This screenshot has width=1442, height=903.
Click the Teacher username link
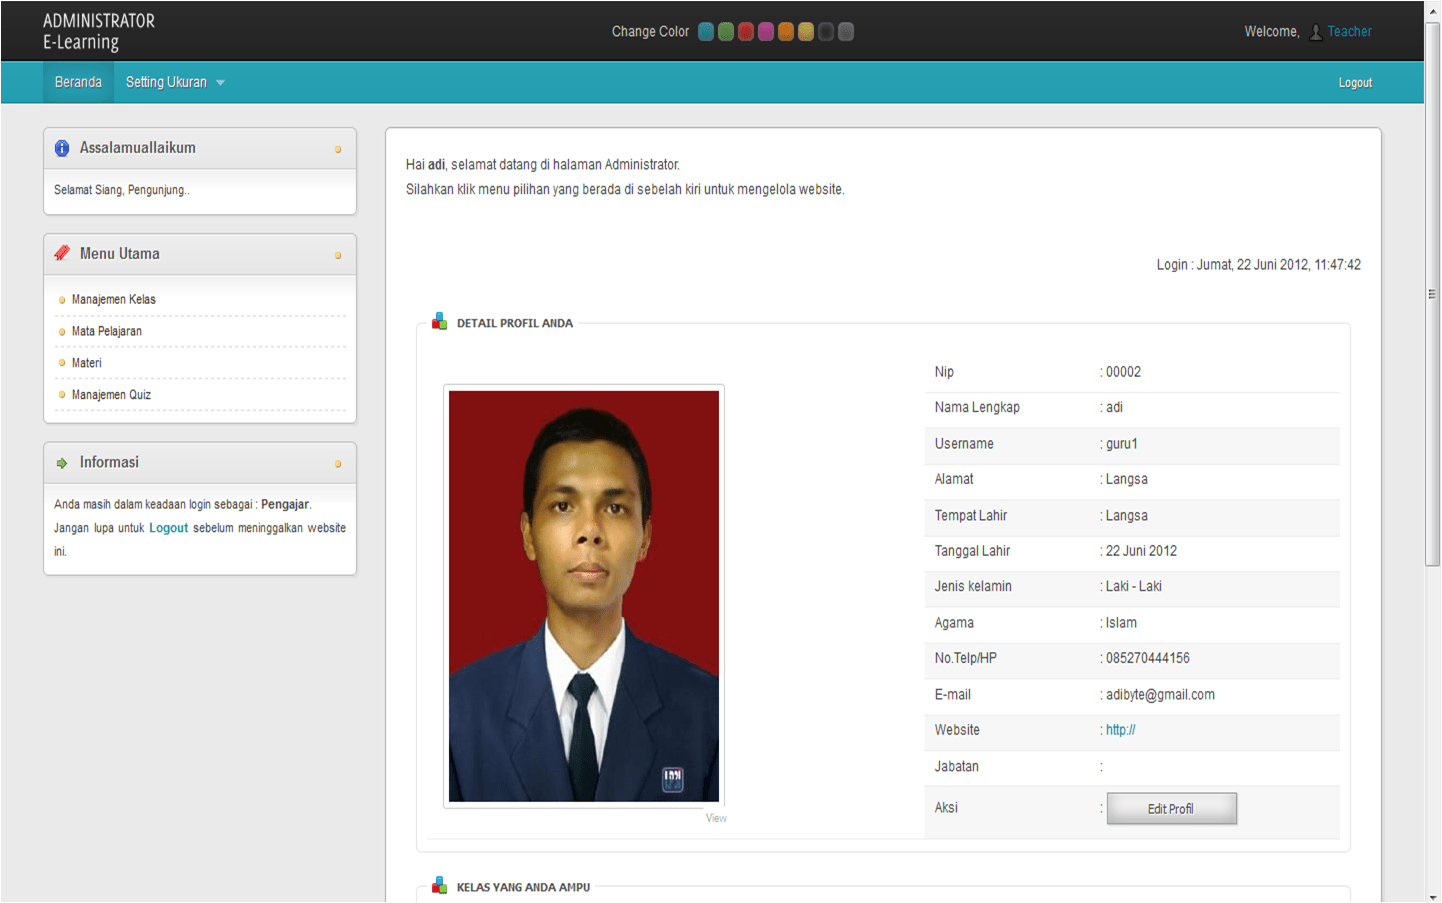point(1350,32)
